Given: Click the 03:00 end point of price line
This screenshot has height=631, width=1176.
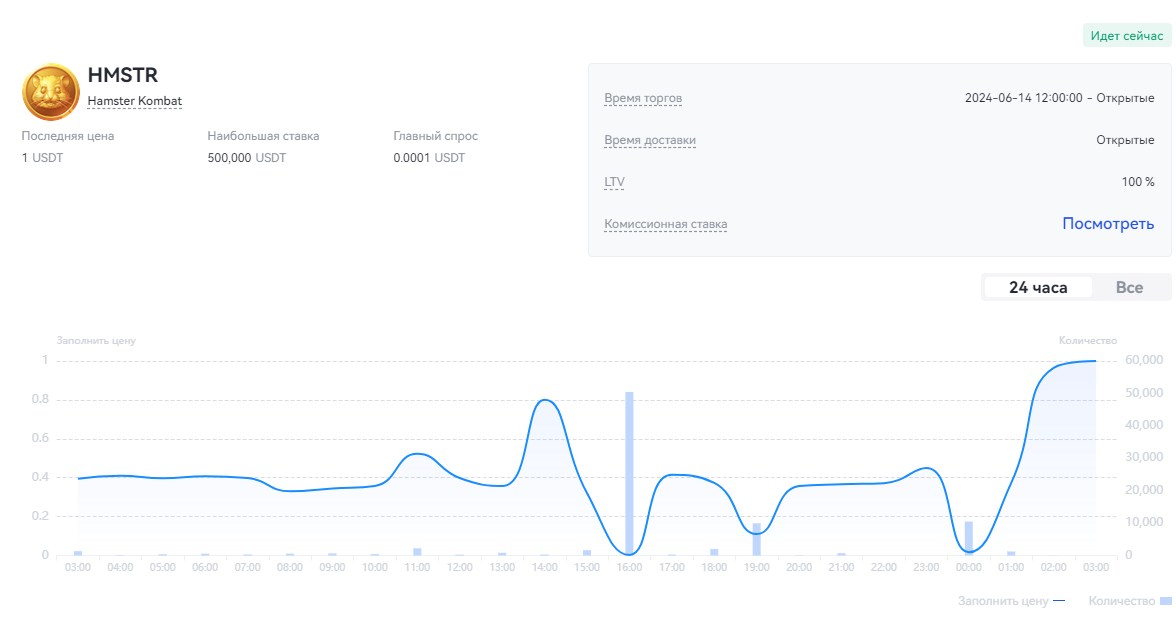Looking at the screenshot, I should point(1095,361).
